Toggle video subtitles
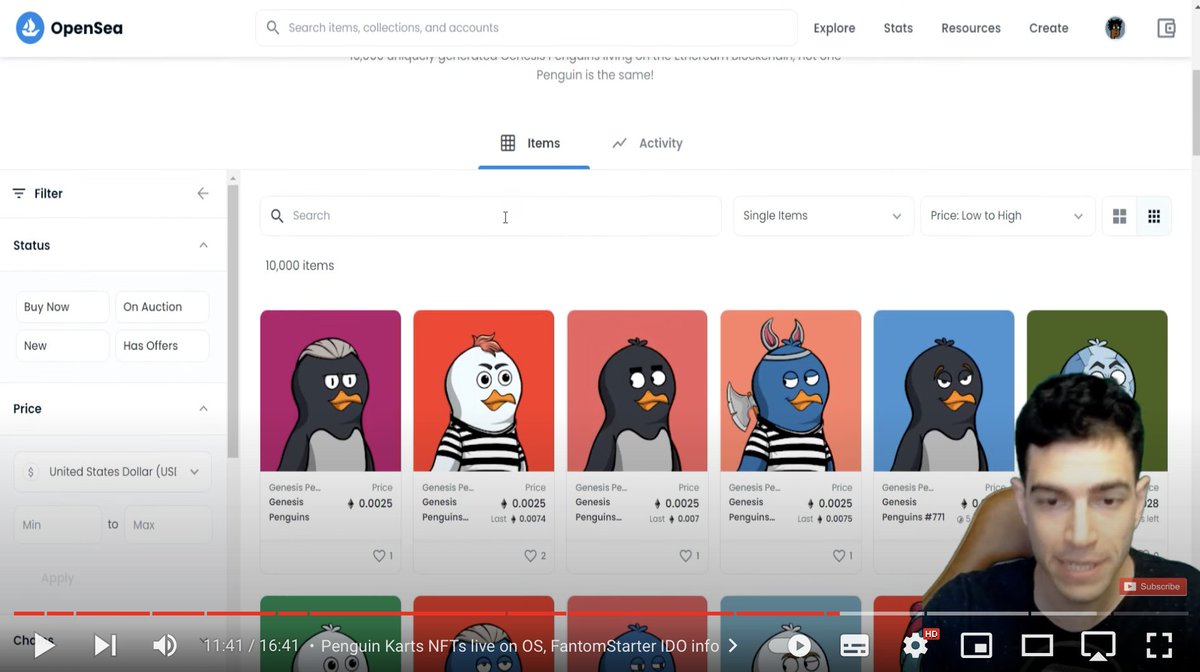Viewport: 1200px width, 672px height. point(854,646)
